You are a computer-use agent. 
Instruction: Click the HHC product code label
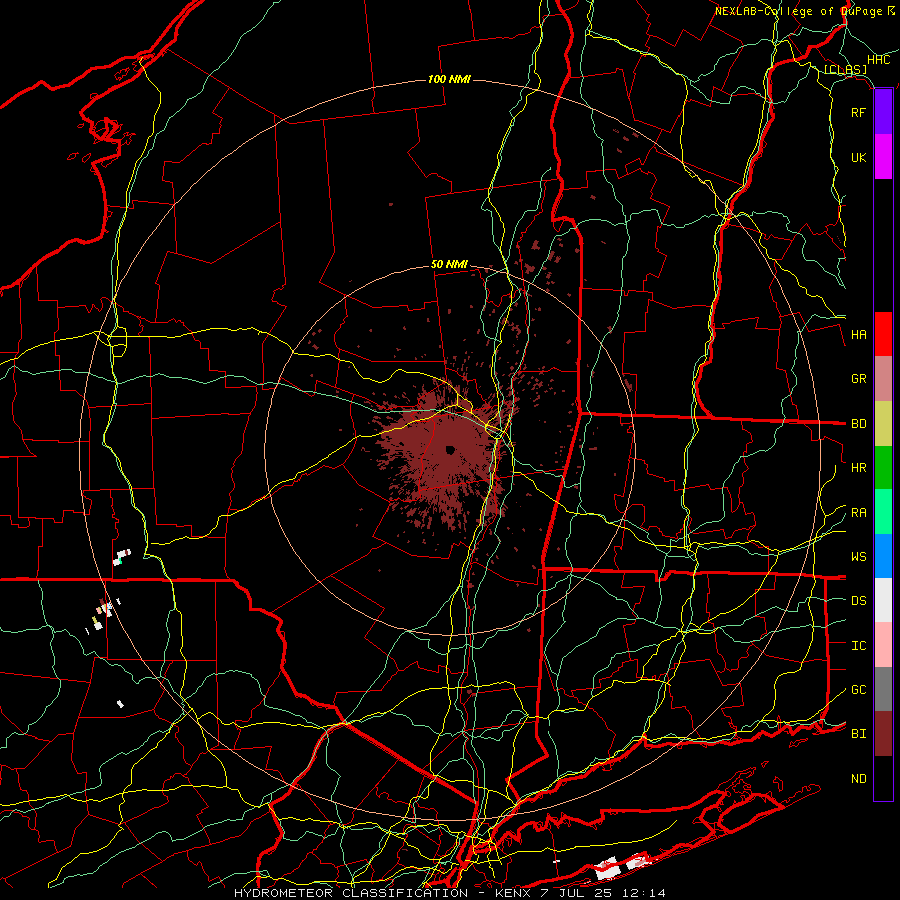point(878,60)
